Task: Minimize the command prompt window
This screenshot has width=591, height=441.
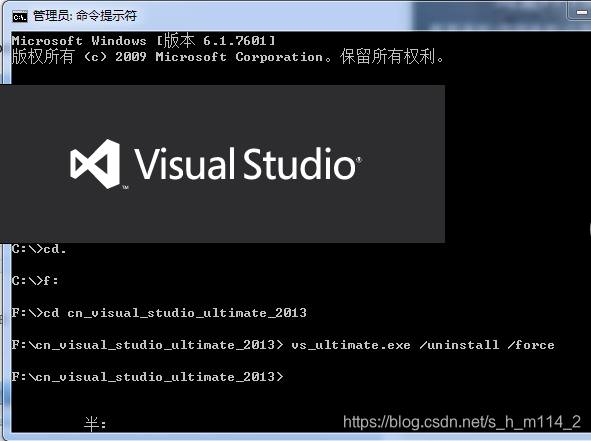Action: pos(581,12)
